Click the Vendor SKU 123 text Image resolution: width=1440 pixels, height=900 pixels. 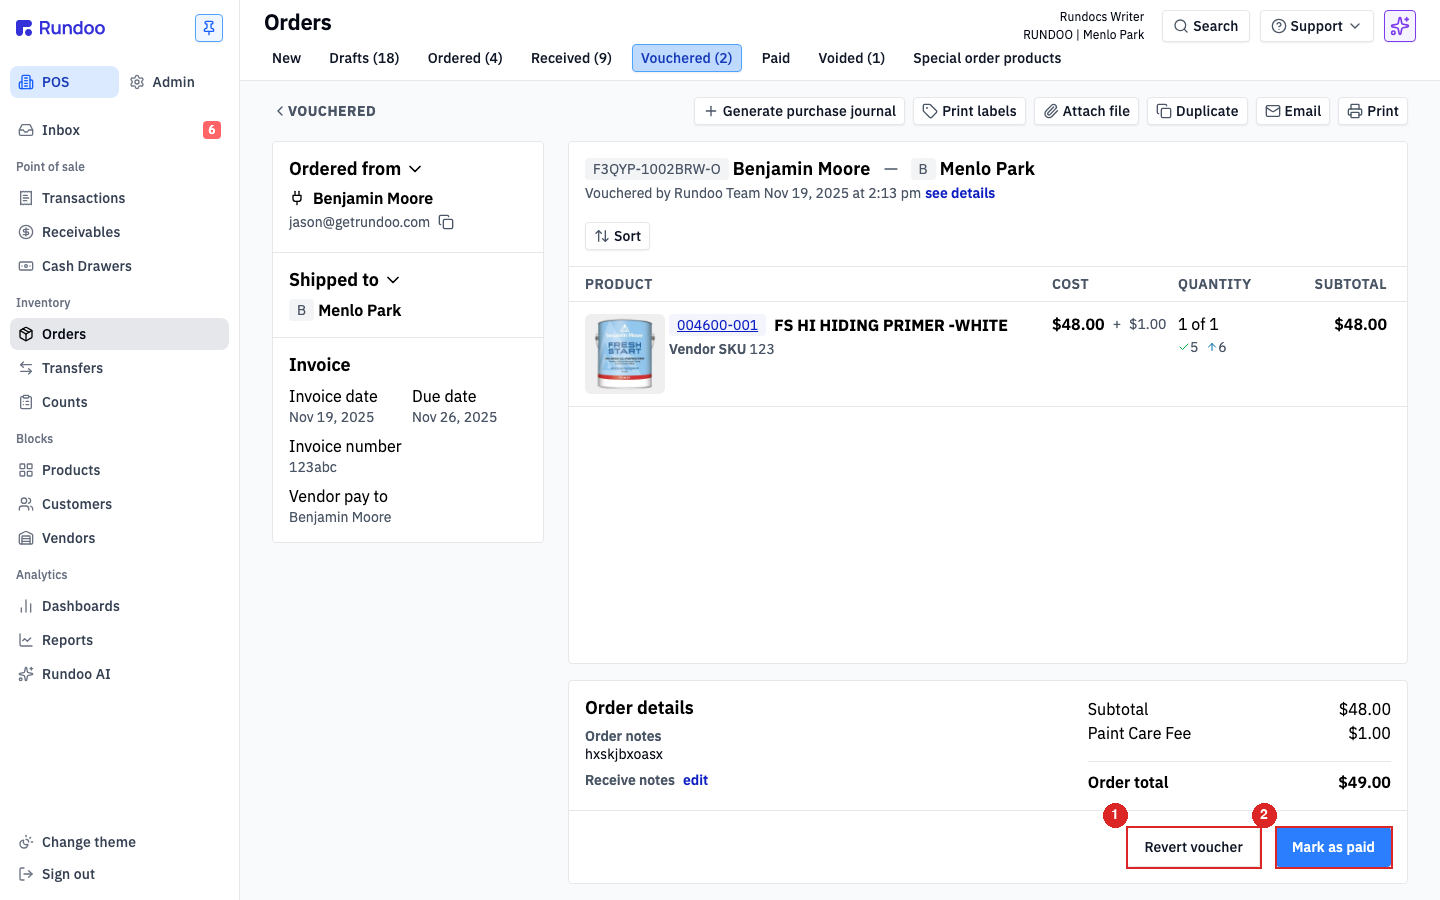point(721,349)
